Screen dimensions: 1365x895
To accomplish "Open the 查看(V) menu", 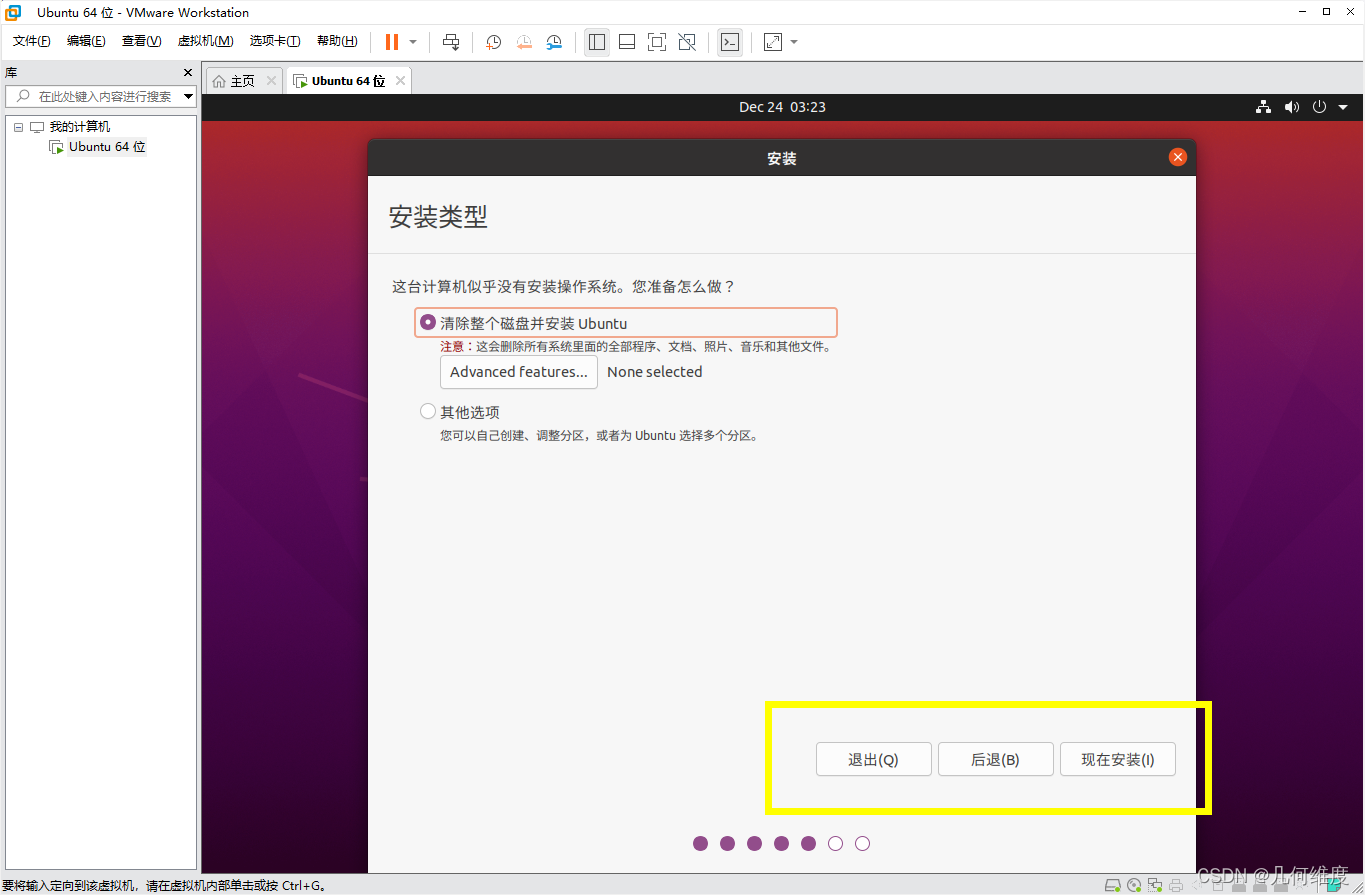I will click(141, 41).
